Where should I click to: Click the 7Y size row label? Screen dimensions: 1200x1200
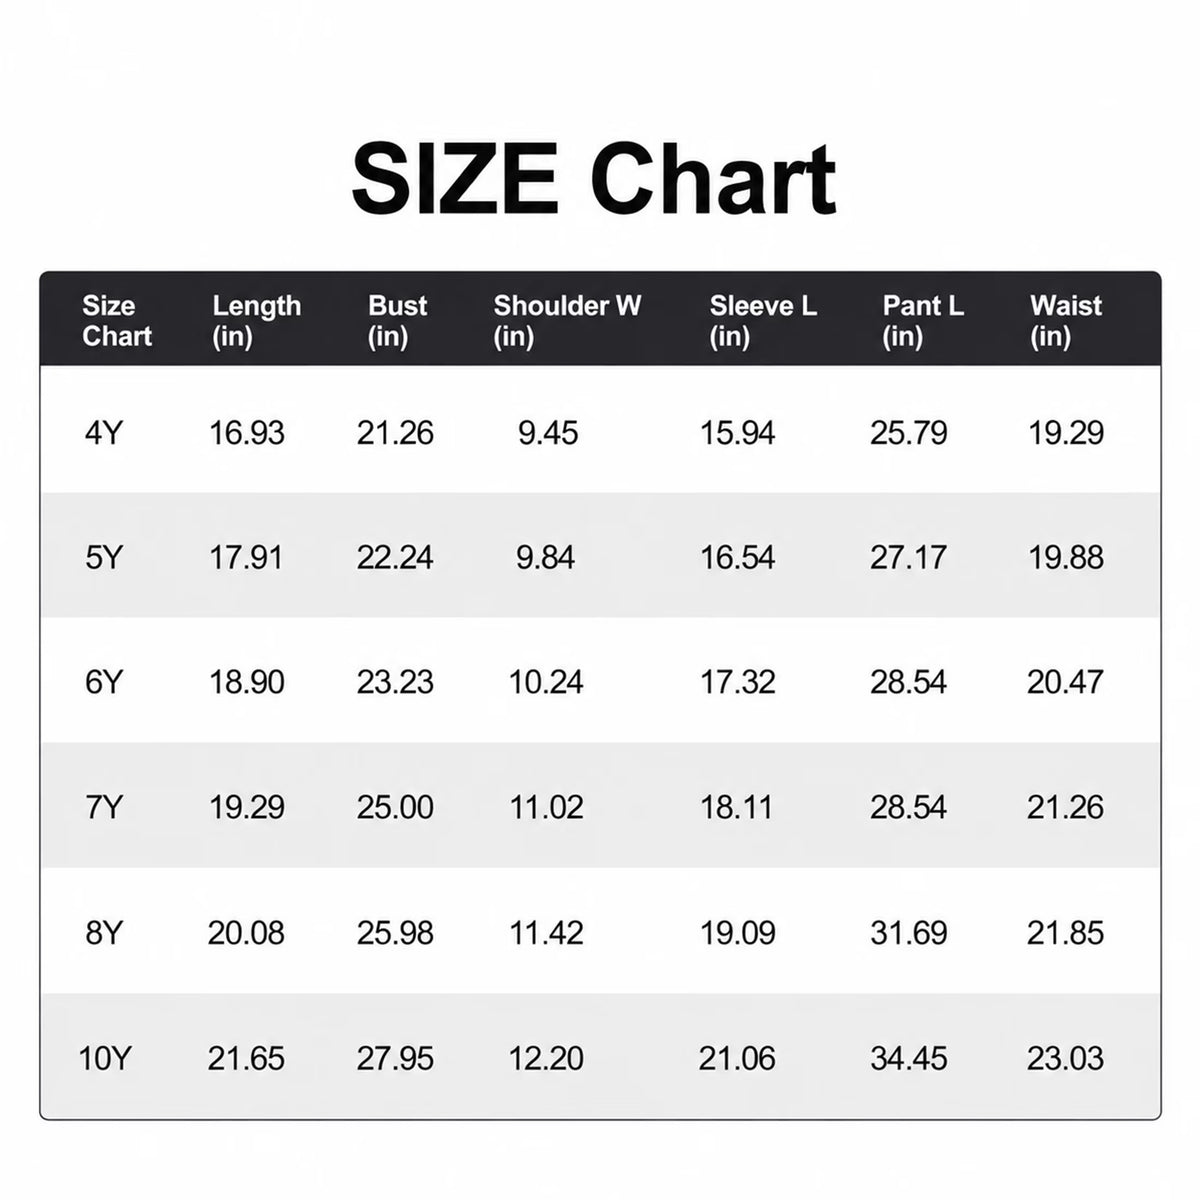[x=103, y=807]
